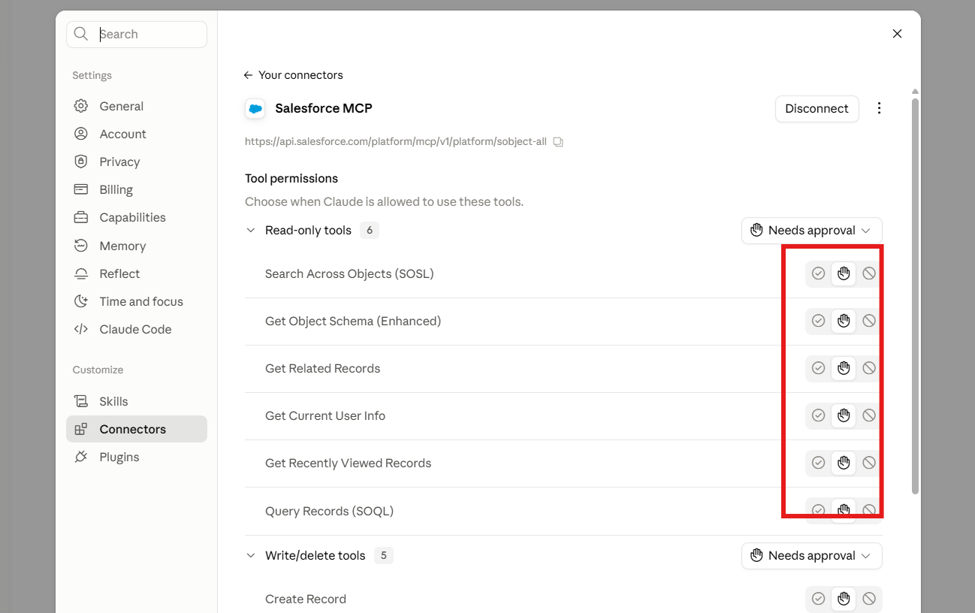
Task: Copy the Salesforce MCP URL
Action: point(558,142)
